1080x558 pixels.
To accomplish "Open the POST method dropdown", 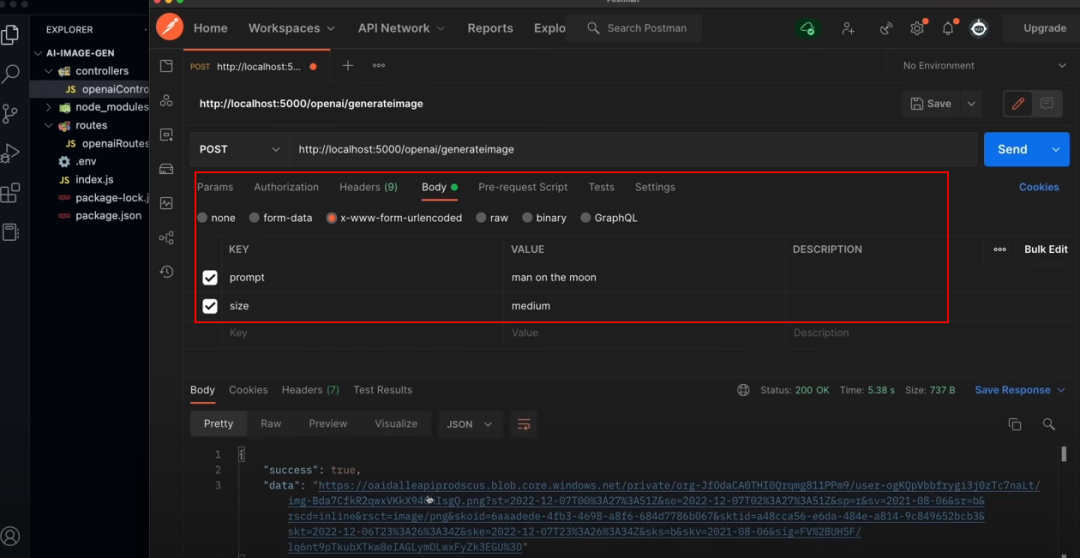I will click(x=240, y=149).
